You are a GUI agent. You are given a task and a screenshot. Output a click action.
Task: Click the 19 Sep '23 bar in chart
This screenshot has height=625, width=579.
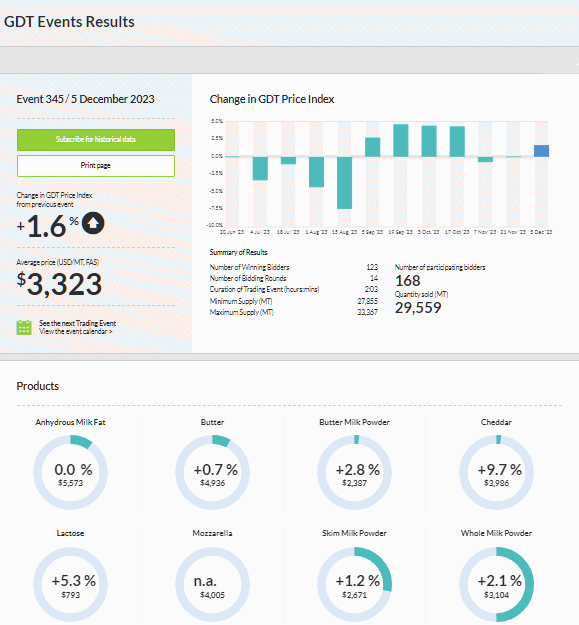coord(400,140)
